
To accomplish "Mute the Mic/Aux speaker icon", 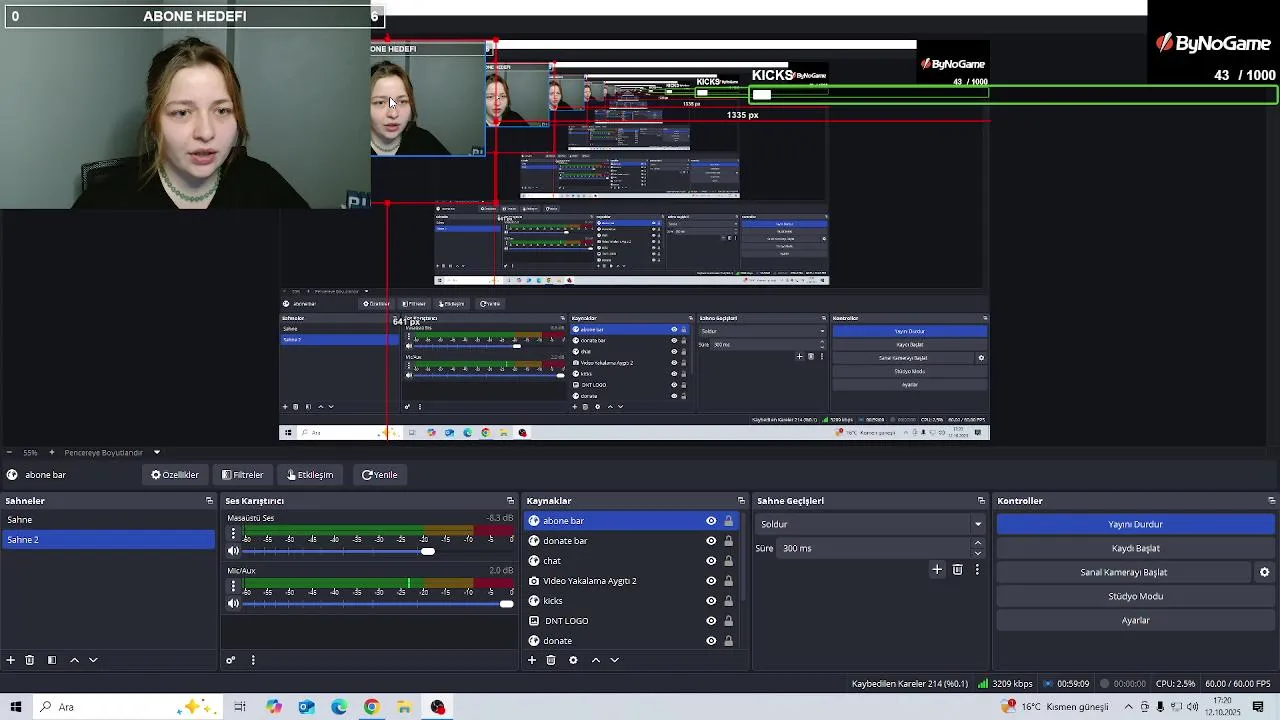I will [233, 603].
